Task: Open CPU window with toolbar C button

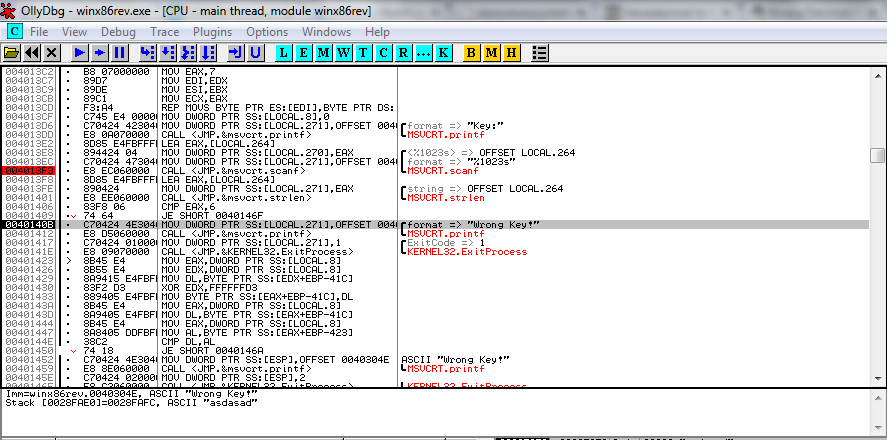Action: [x=384, y=53]
